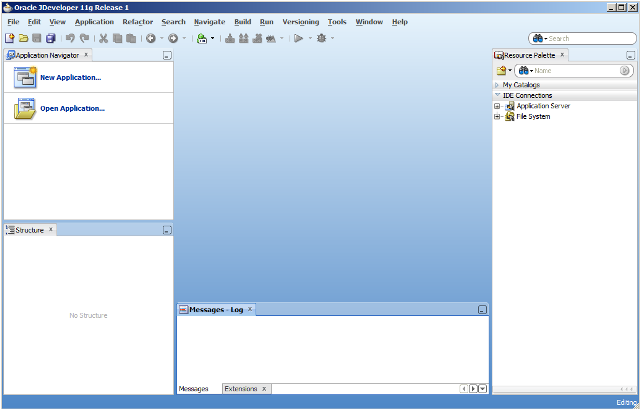Open dropdown arrow next to Forward button
The width and height of the screenshot is (640, 409).
pos(184,38)
